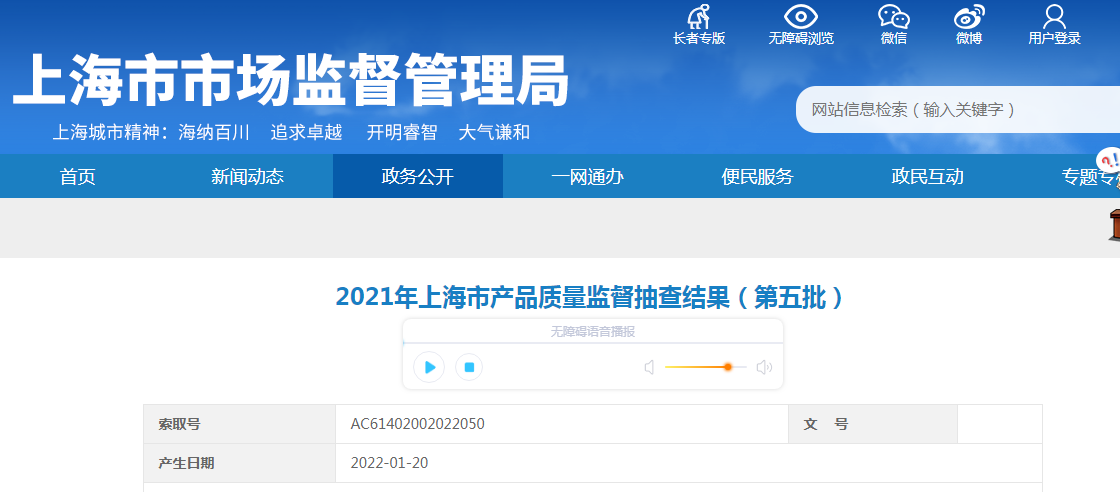Screen dimensions: 1120x492
Task: Open the 一网通办 menu item
Action: [x=588, y=176]
